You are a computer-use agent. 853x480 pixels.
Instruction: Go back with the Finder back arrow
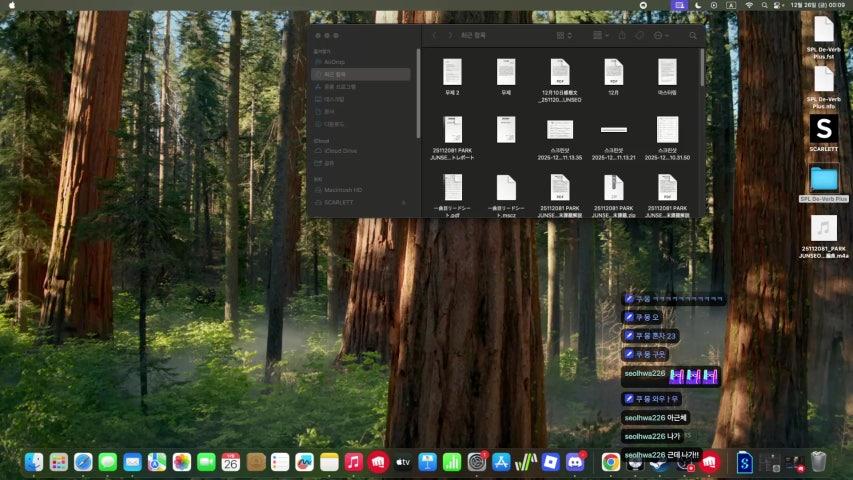click(x=434, y=35)
